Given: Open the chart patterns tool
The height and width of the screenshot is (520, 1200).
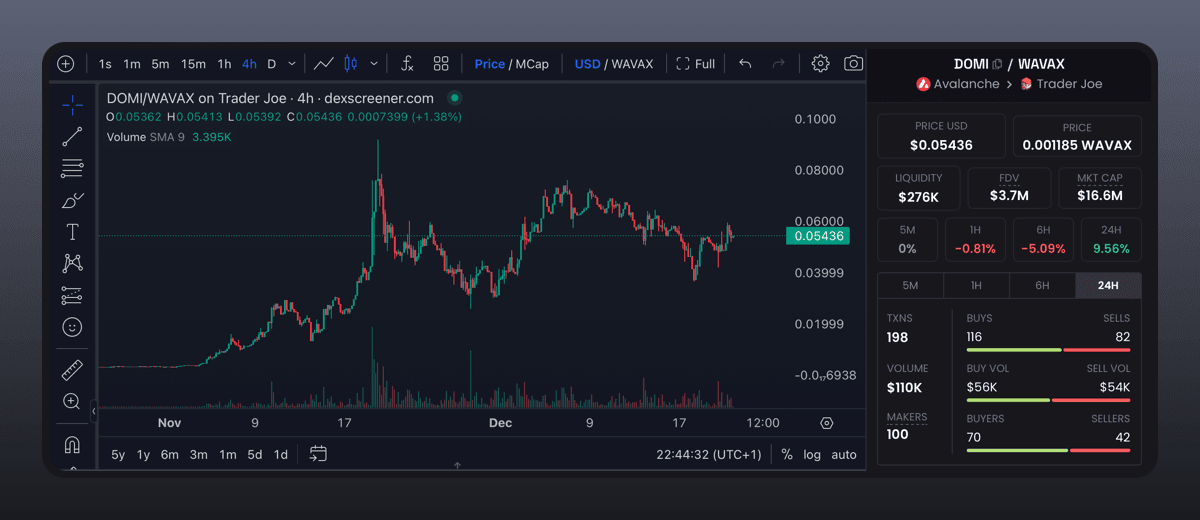Looking at the screenshot, I should 72,263.
